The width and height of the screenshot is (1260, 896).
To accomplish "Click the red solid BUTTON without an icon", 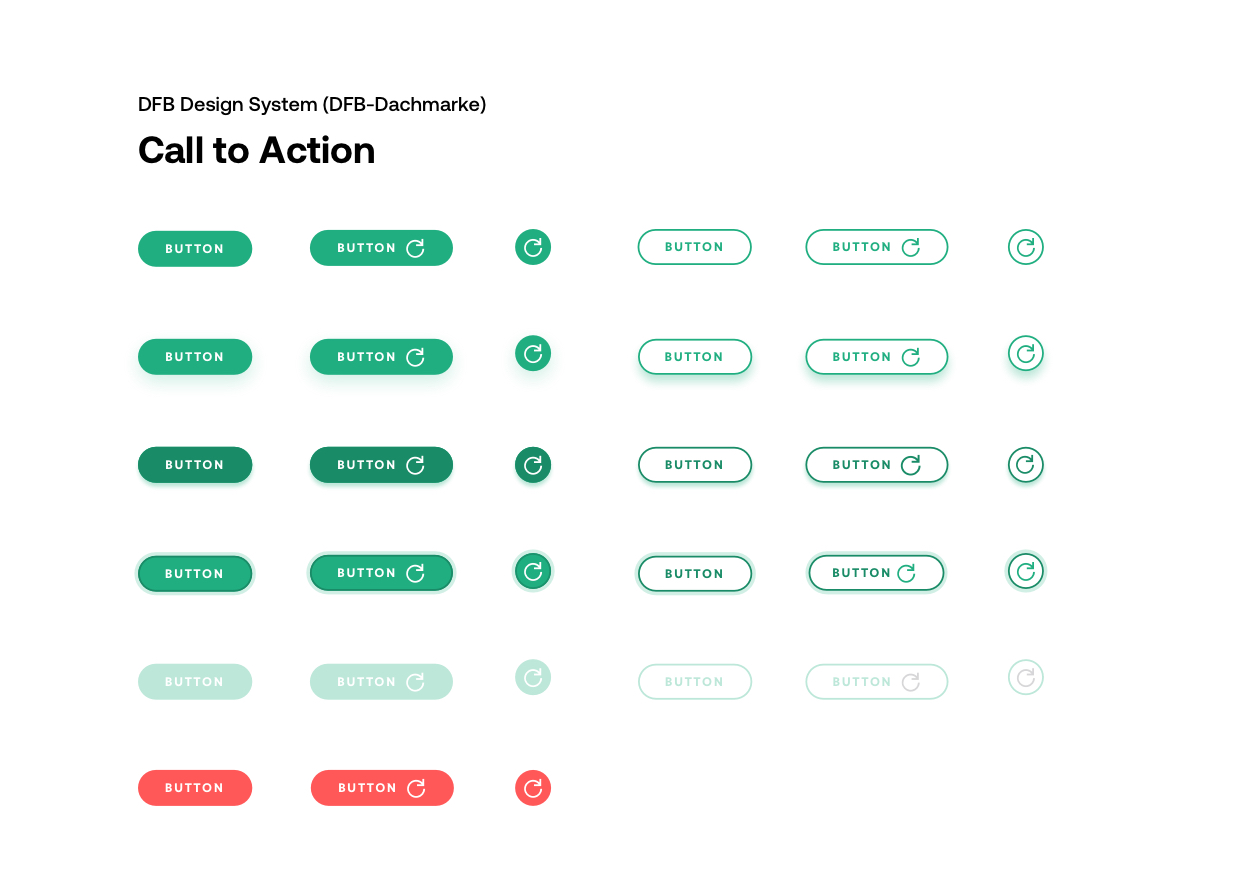I will (195, 788).
